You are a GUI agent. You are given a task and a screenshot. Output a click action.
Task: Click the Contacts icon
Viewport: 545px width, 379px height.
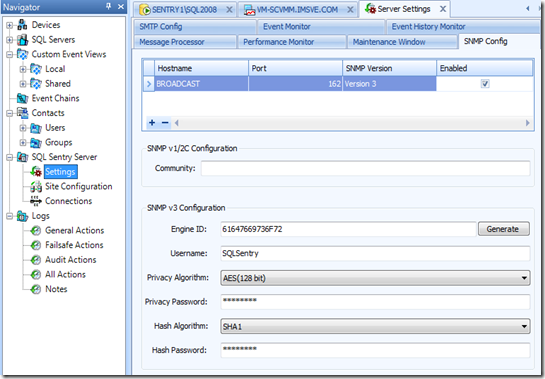(x=23, y=113)
